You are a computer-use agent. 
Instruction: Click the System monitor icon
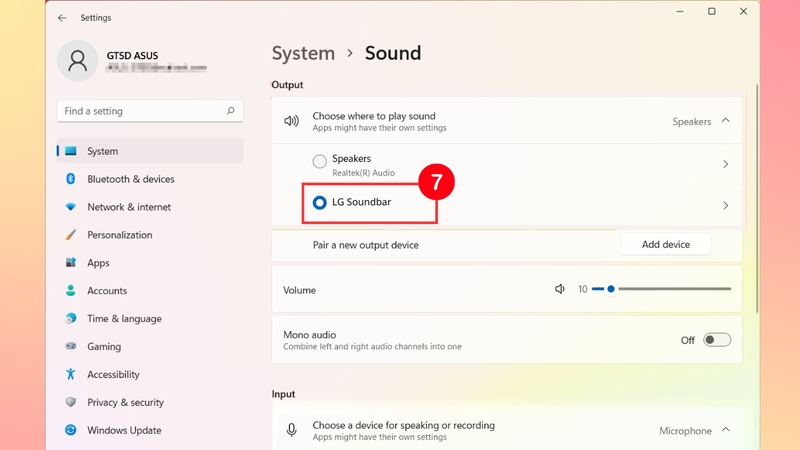pos(70,151)
